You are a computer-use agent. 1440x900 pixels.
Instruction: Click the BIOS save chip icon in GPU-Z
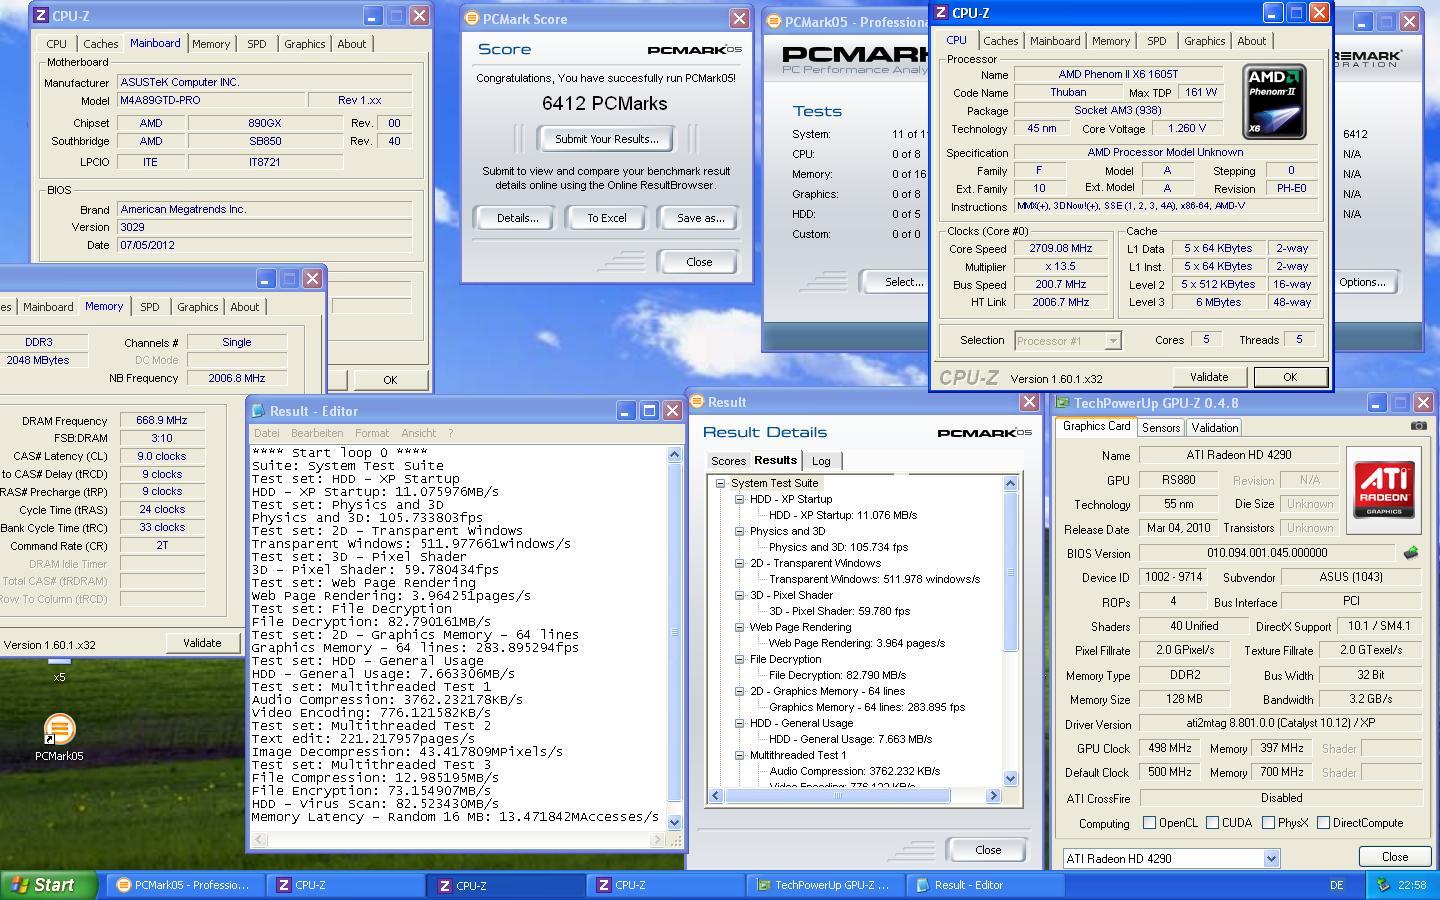tap(1410, 553)
